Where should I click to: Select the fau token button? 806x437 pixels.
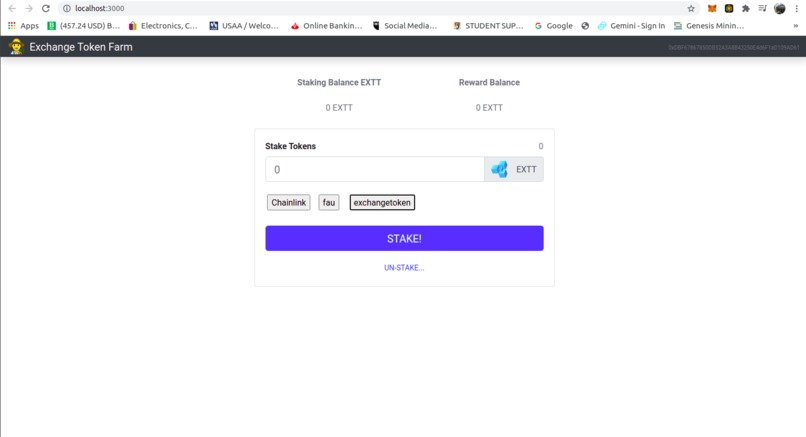click(328, 203)
